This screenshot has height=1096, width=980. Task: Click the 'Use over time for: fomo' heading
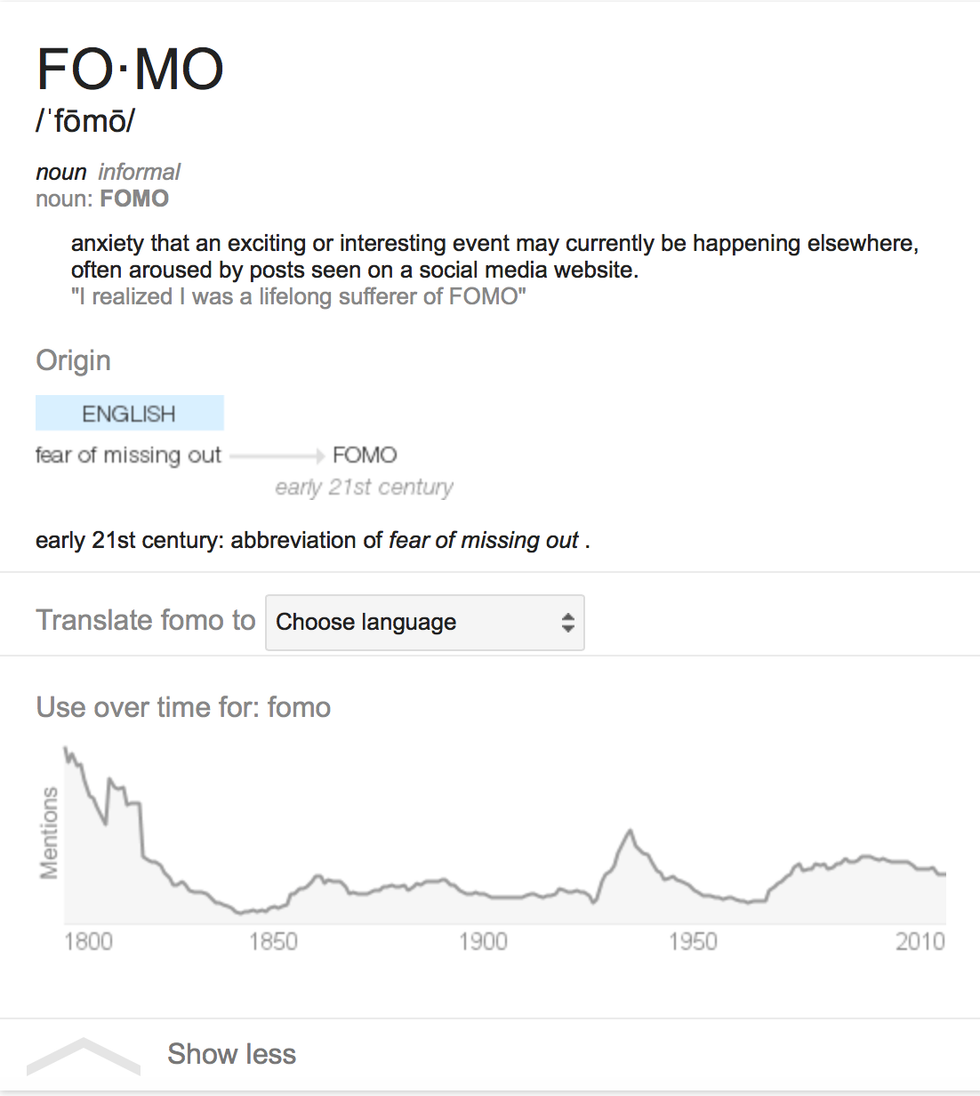pos(183,708)
